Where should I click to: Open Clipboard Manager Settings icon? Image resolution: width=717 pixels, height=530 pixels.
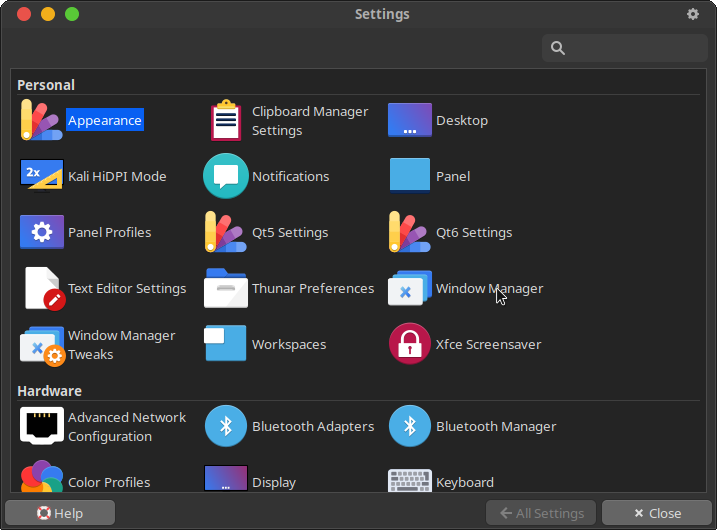pyautogui.click(x=226, y=121)
